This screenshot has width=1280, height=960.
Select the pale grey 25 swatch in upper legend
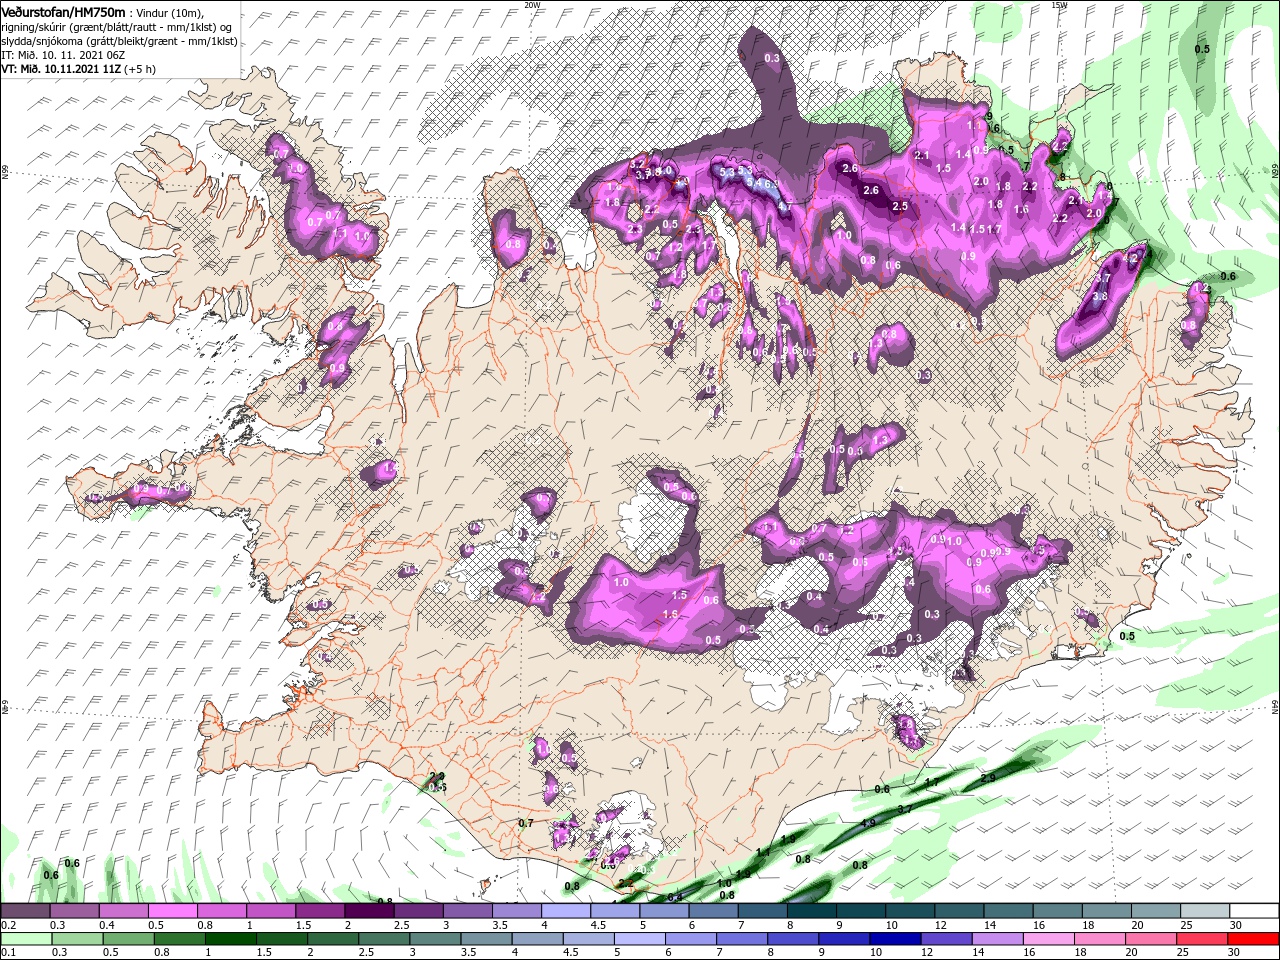point(1204,911)
